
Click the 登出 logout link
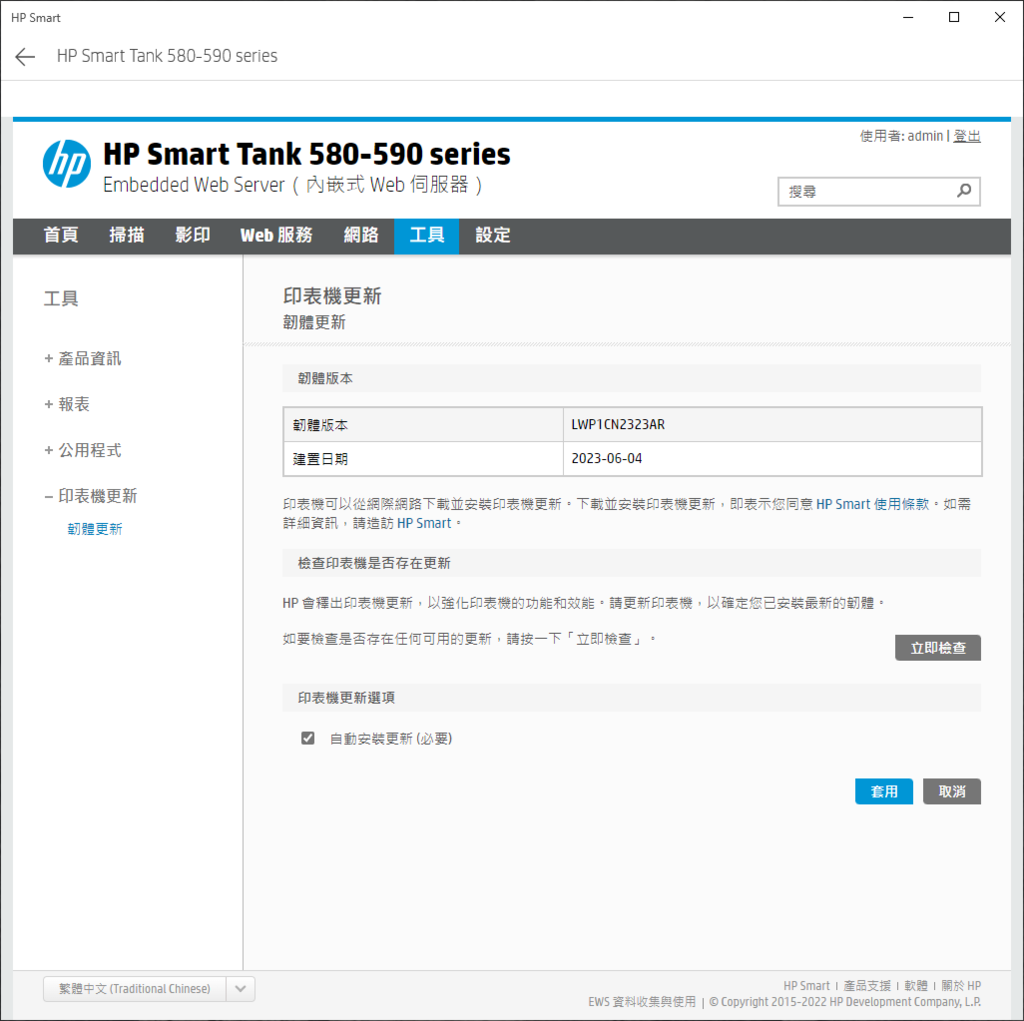[x=967, y=136]
